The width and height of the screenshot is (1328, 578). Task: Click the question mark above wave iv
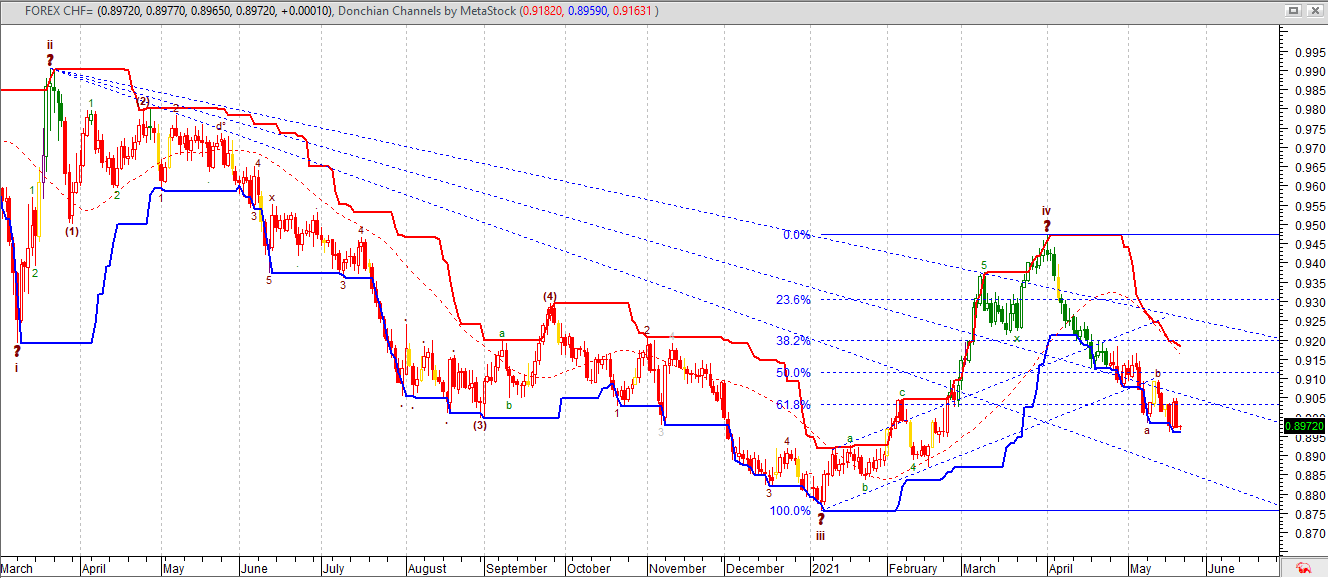1046,225
